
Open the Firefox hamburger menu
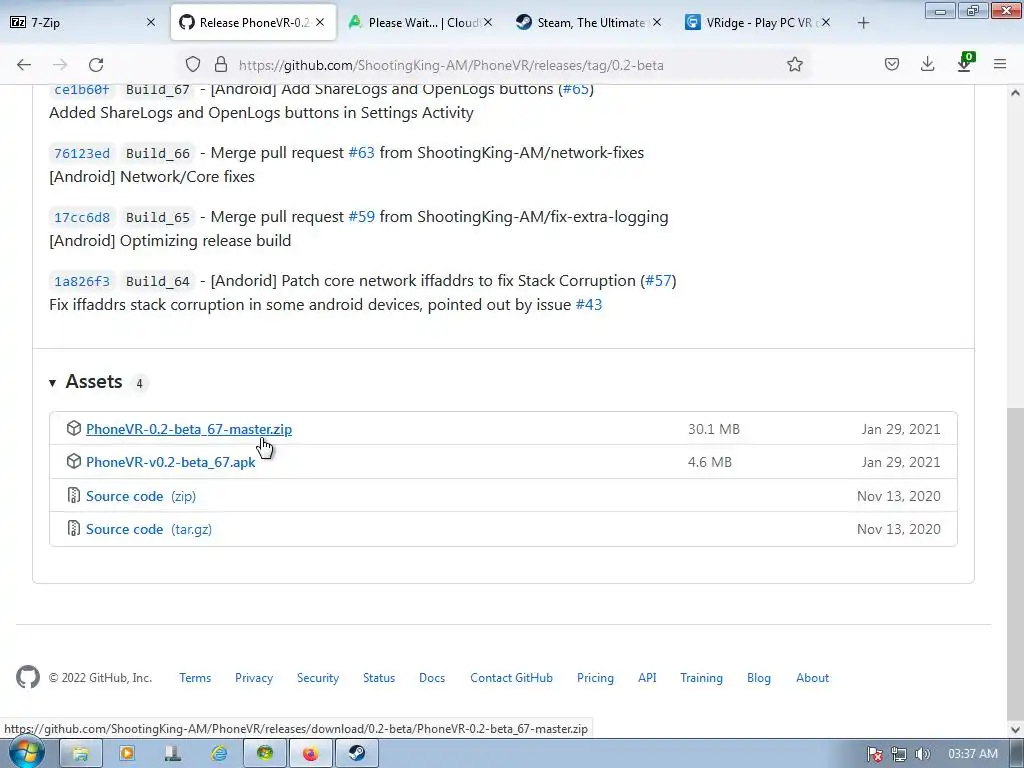pos(1000,65)
